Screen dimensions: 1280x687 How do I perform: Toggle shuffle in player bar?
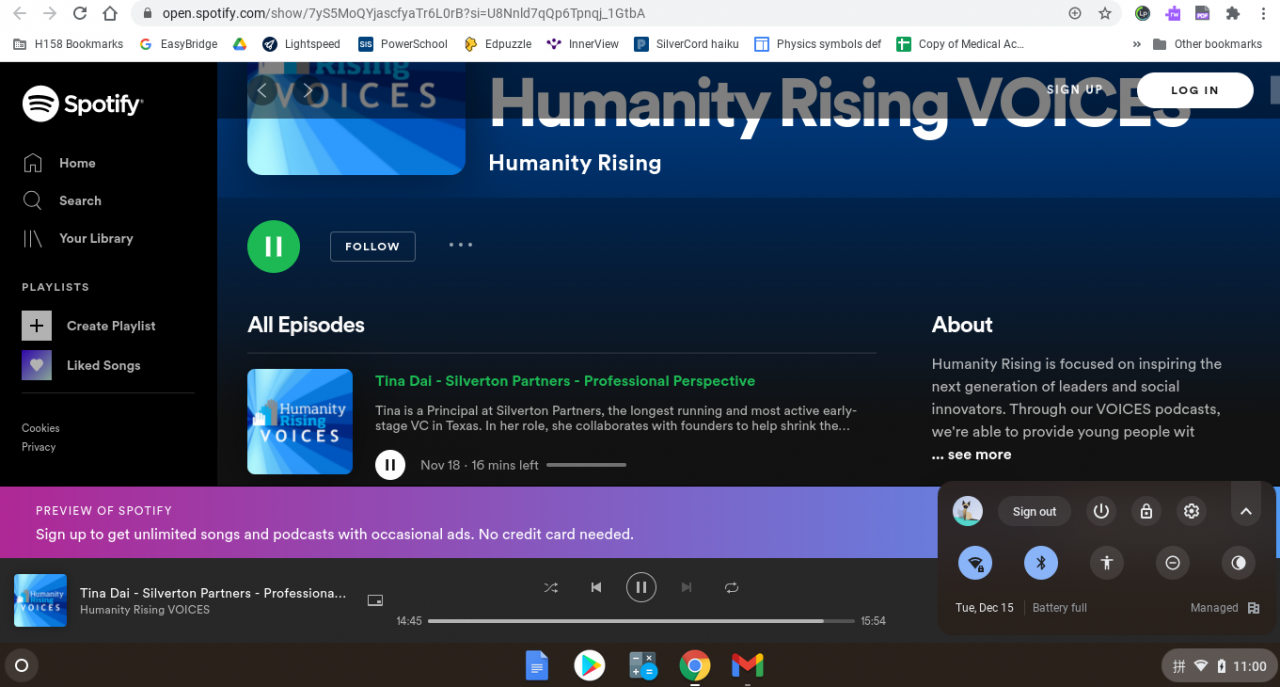point(551,588)
